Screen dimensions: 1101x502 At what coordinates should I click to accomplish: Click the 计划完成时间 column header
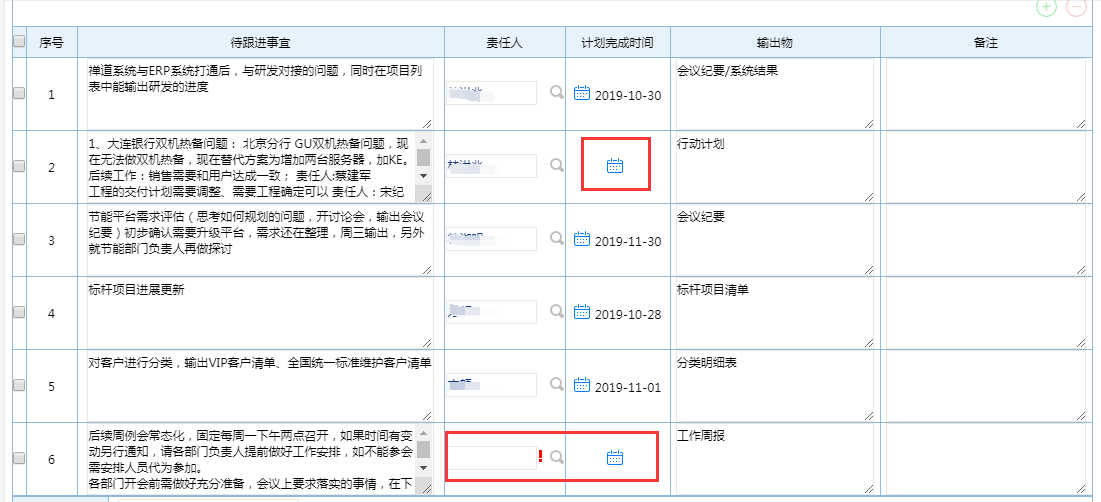pyautogui.click(x=617, y=43)
